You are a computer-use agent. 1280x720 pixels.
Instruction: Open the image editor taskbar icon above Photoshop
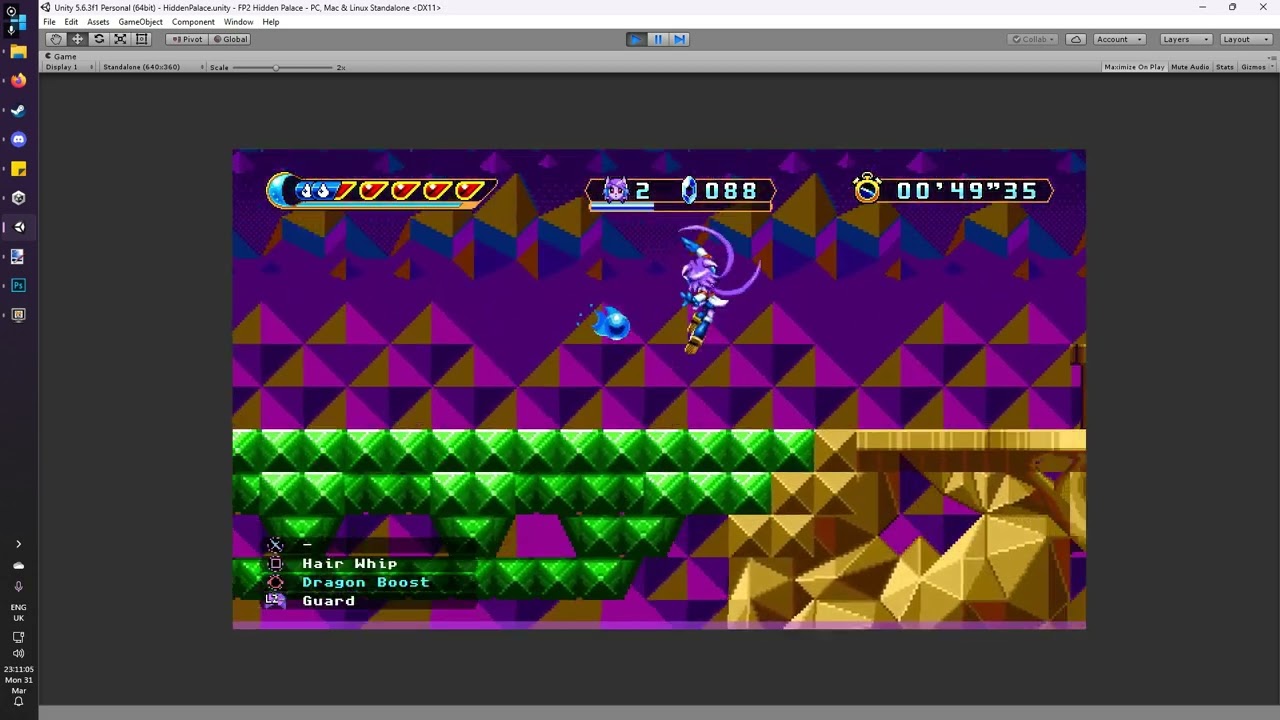coord(18,256)
